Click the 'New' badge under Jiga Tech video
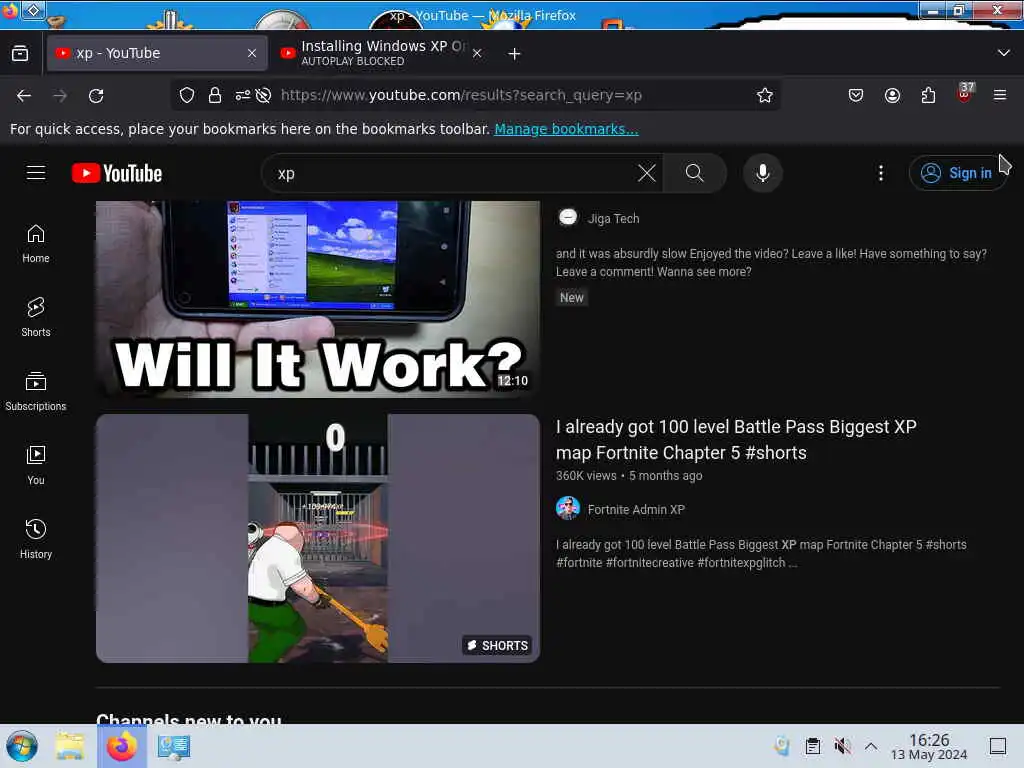The image size is (1024, 768). pyautogui.click(x=571, y=298)
